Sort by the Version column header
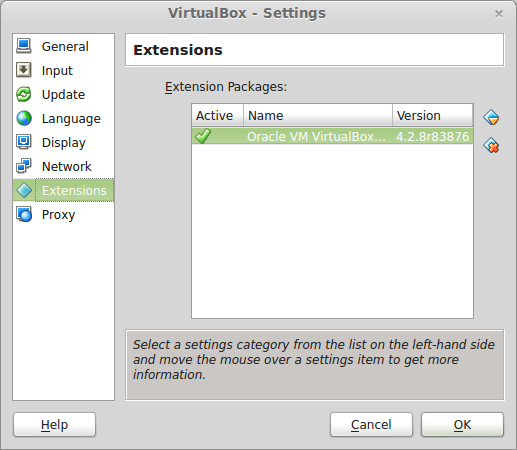Viewport: 517px width, 450px height. click(x=433, y=115)
